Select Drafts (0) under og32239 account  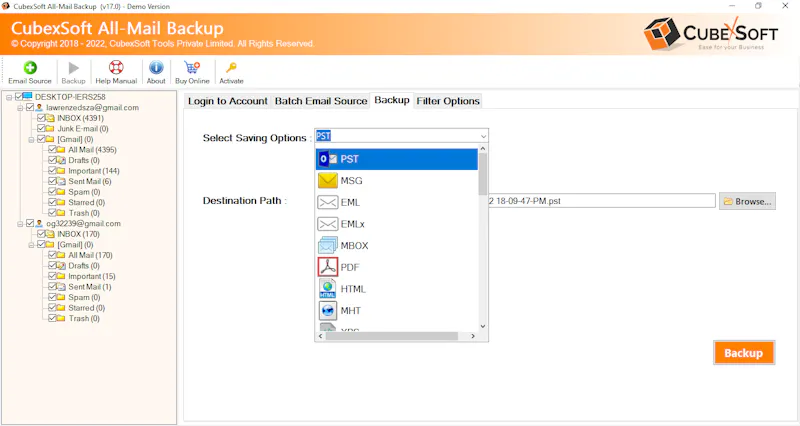(x=84, y=266)
